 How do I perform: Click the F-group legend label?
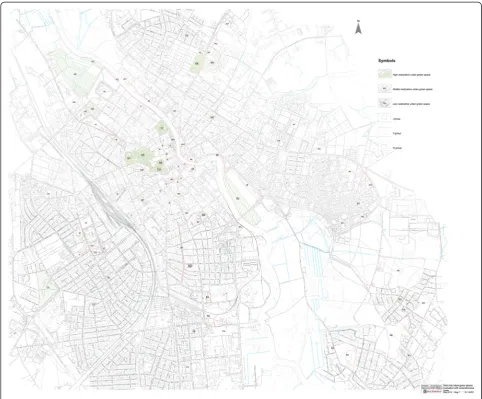click(397, 133)
